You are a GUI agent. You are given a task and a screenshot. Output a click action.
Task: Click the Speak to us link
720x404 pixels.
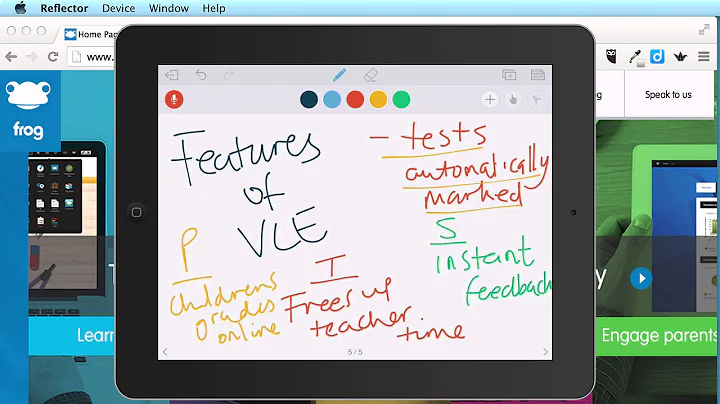tap(668, 95)
